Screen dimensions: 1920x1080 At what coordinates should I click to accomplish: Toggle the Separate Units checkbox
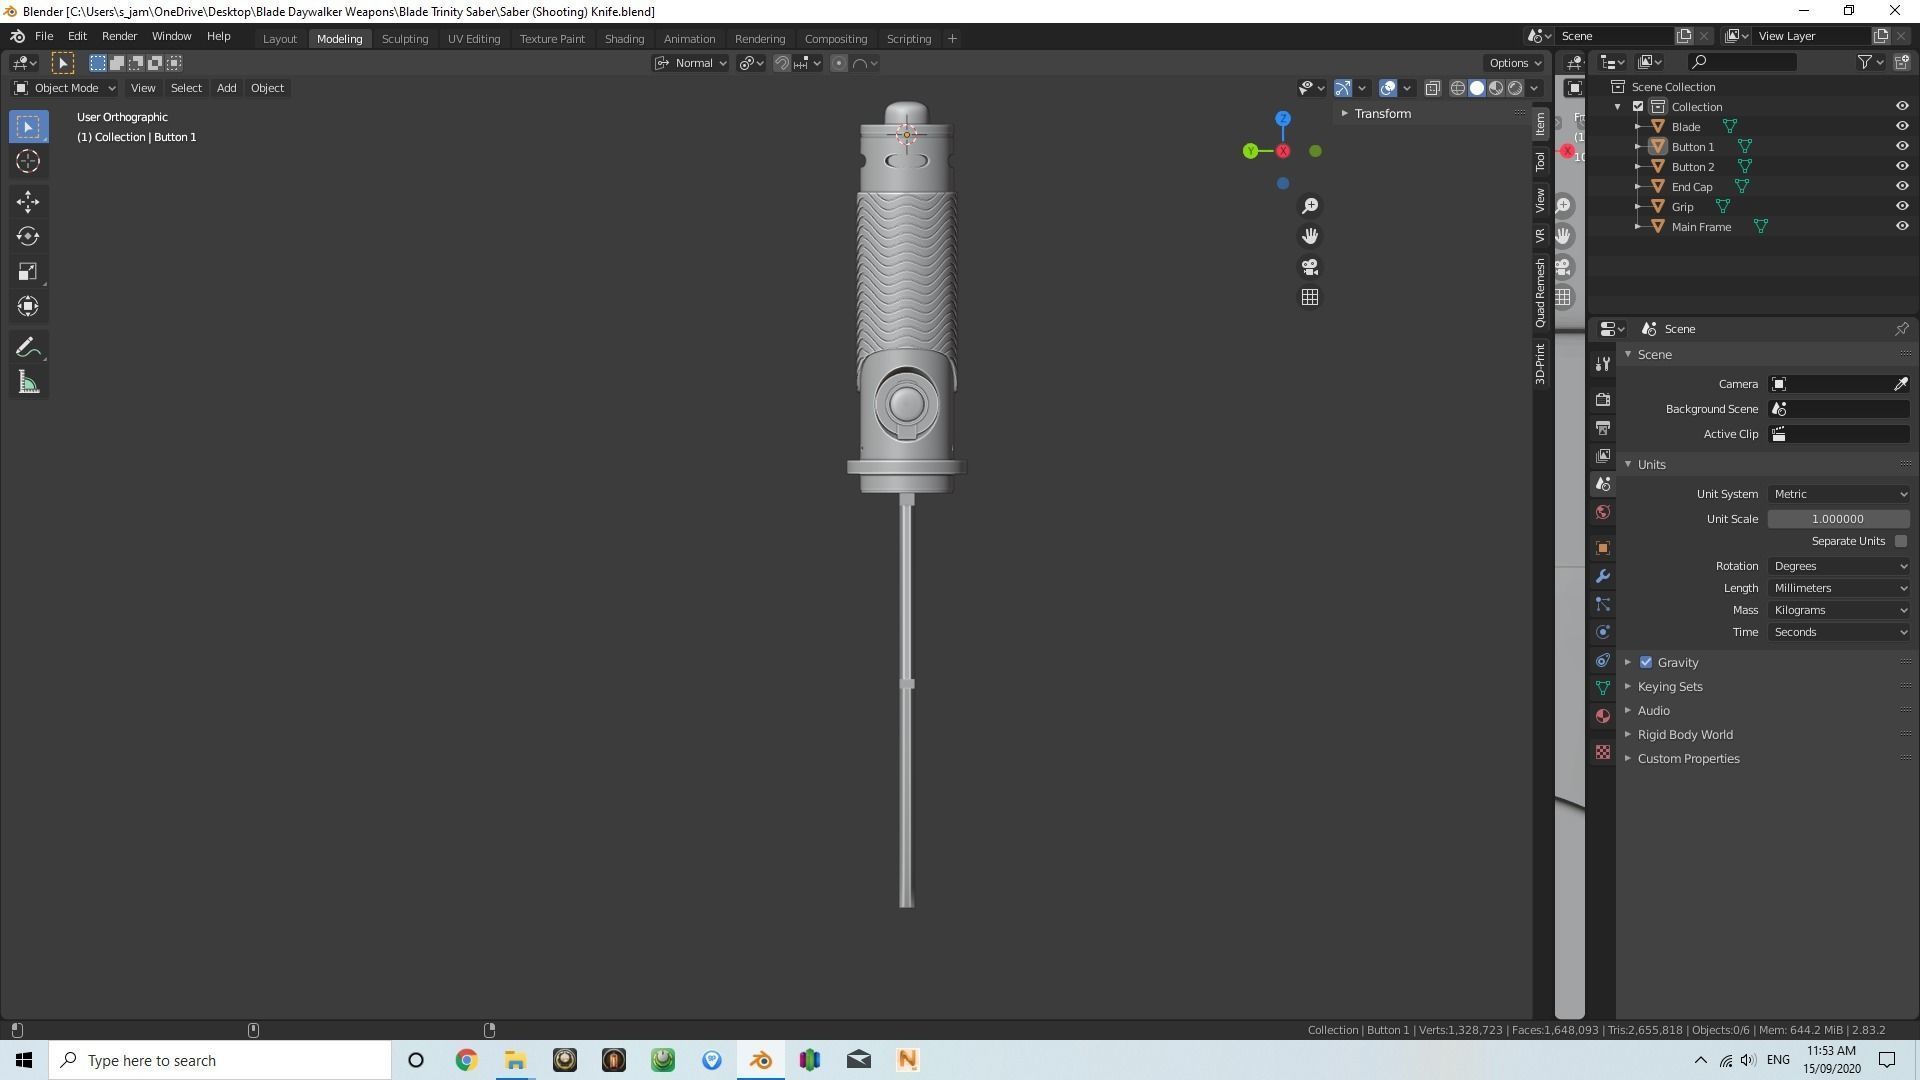coord(1900,541)
